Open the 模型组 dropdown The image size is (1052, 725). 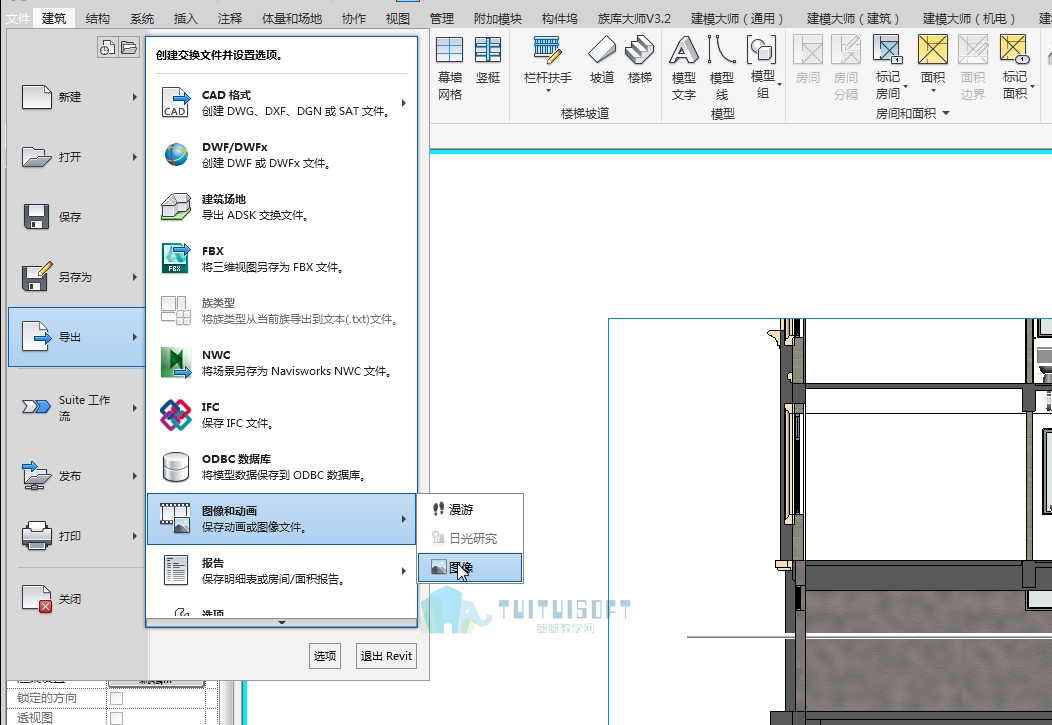[779, 85]
